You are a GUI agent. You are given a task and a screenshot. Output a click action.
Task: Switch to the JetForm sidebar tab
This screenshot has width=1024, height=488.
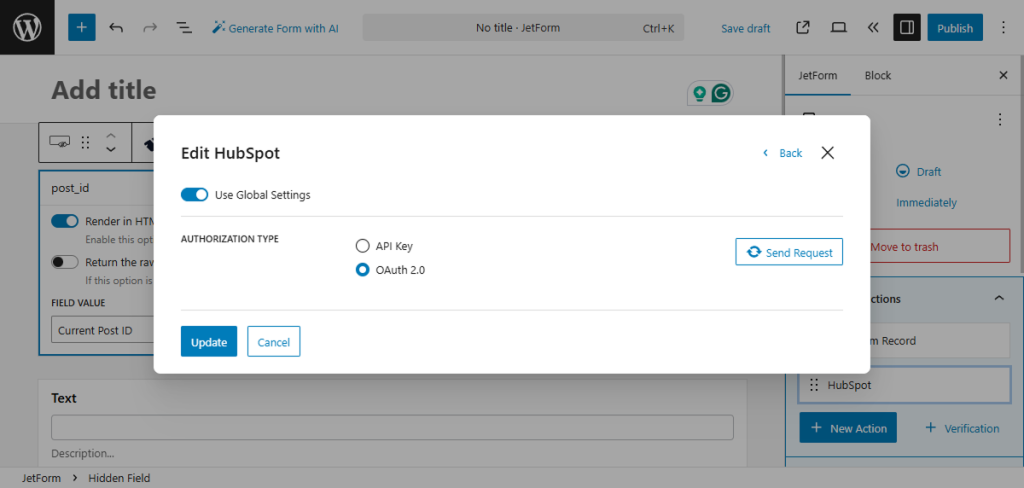(818, 75)
